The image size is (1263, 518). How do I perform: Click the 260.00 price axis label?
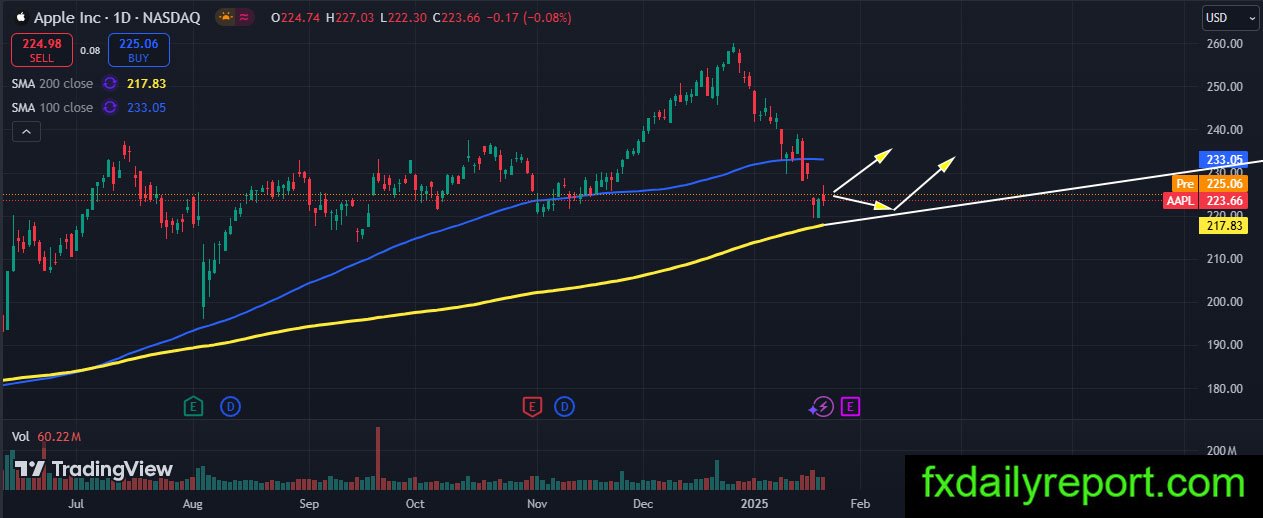point(1225,44)
